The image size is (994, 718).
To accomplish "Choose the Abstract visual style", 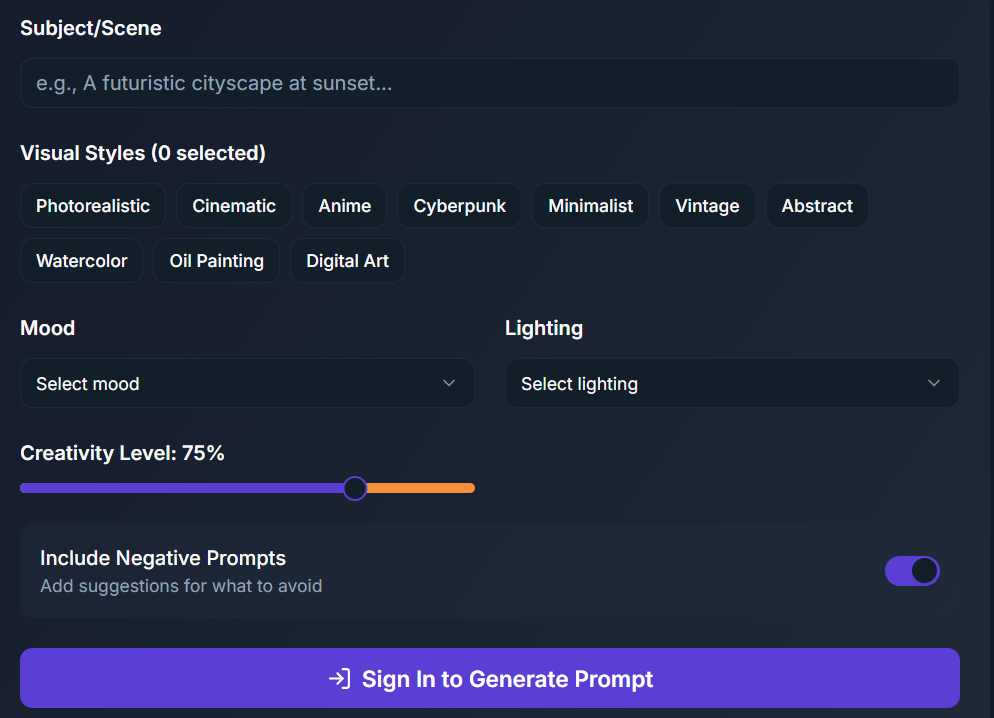I will (x=817, y=205).
